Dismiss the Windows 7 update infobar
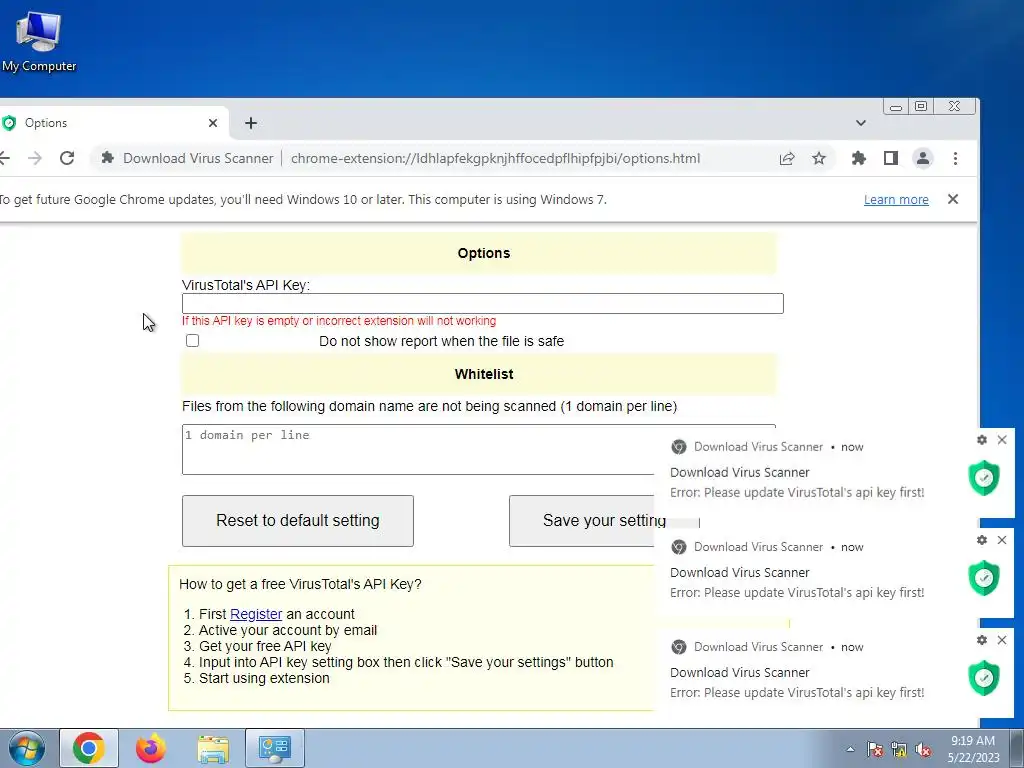The image size is (1024, 768). [953, 199]
